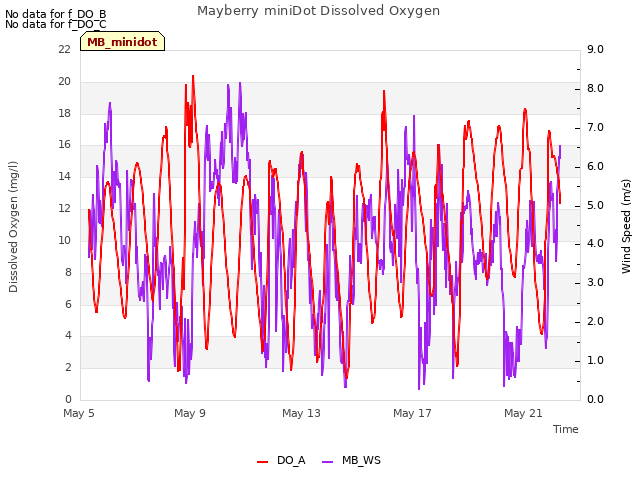The height and width of the screenshot is (480, 640).
Task: Toggle DO_A series in legend
Action: (281, 460)
